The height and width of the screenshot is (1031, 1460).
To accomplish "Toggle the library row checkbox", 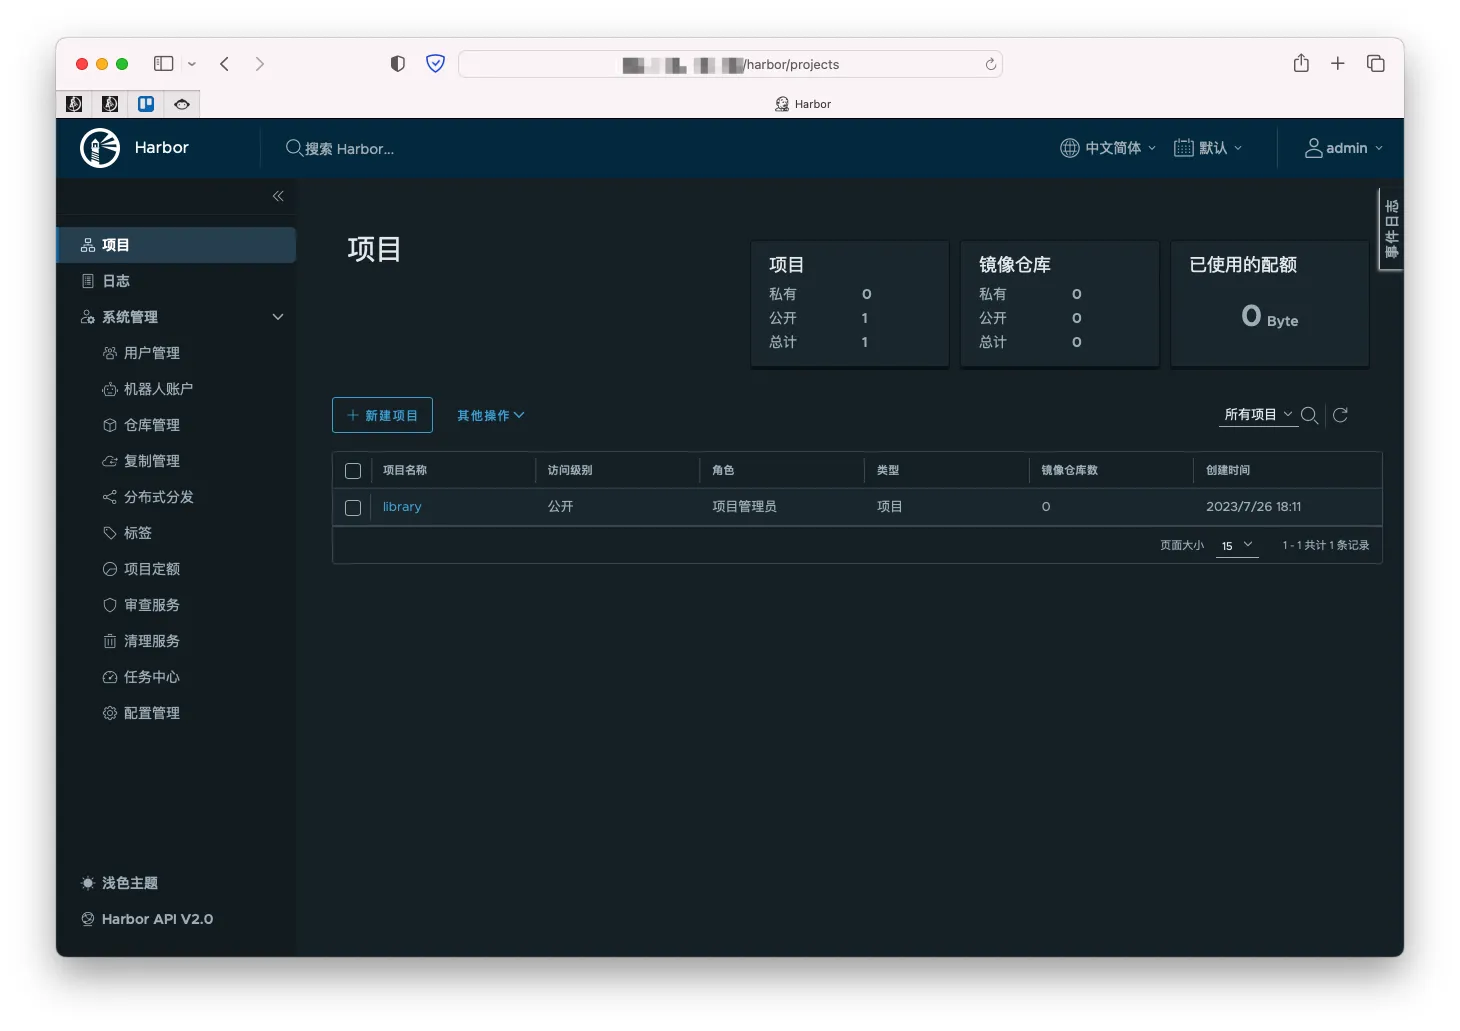I will coord(353,508).
